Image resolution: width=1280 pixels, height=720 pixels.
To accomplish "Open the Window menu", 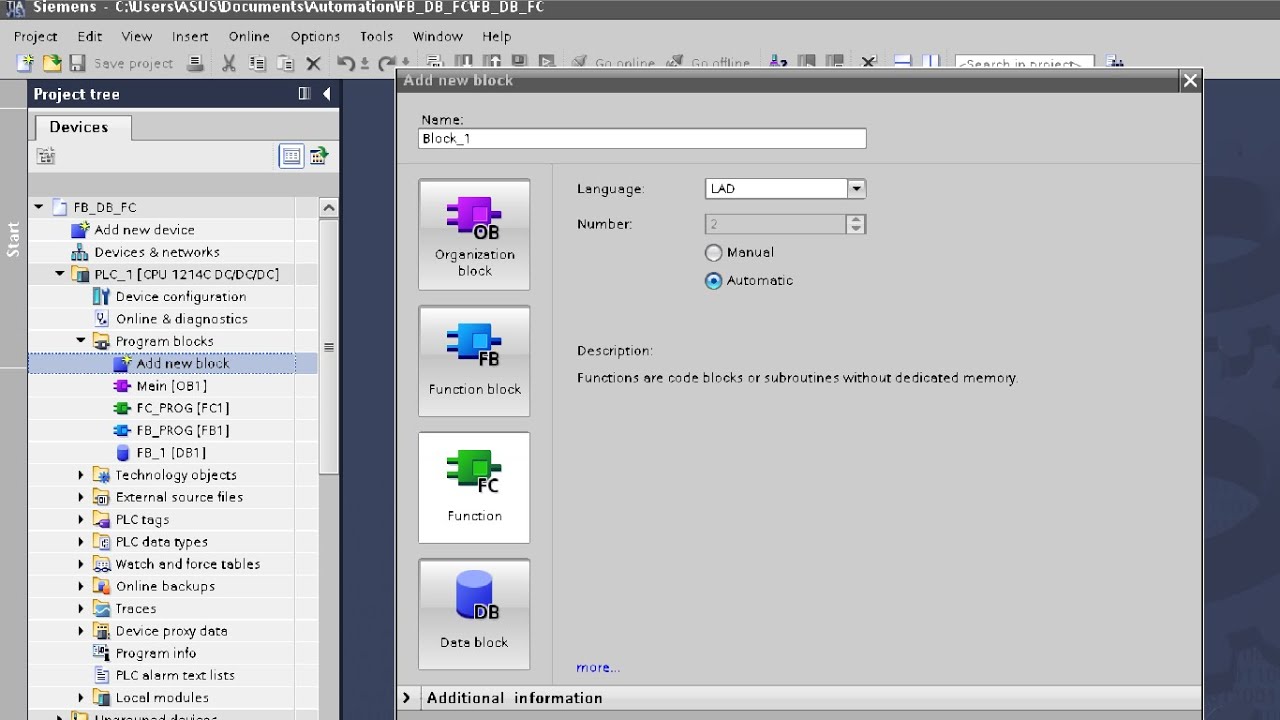I will click(438, 36).
